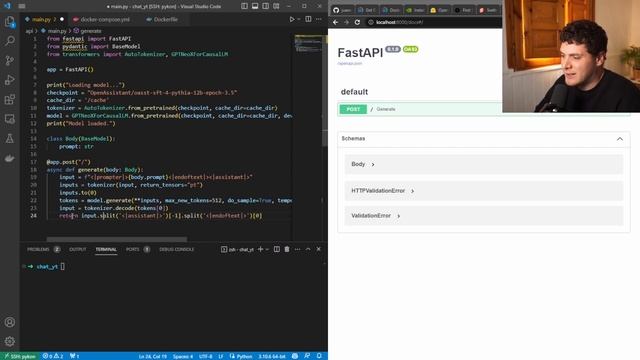Viewport: 640px width, 360px height.
Task: Click Ln 24, Col 19 cursor position
Action: [x=153, y=356]
